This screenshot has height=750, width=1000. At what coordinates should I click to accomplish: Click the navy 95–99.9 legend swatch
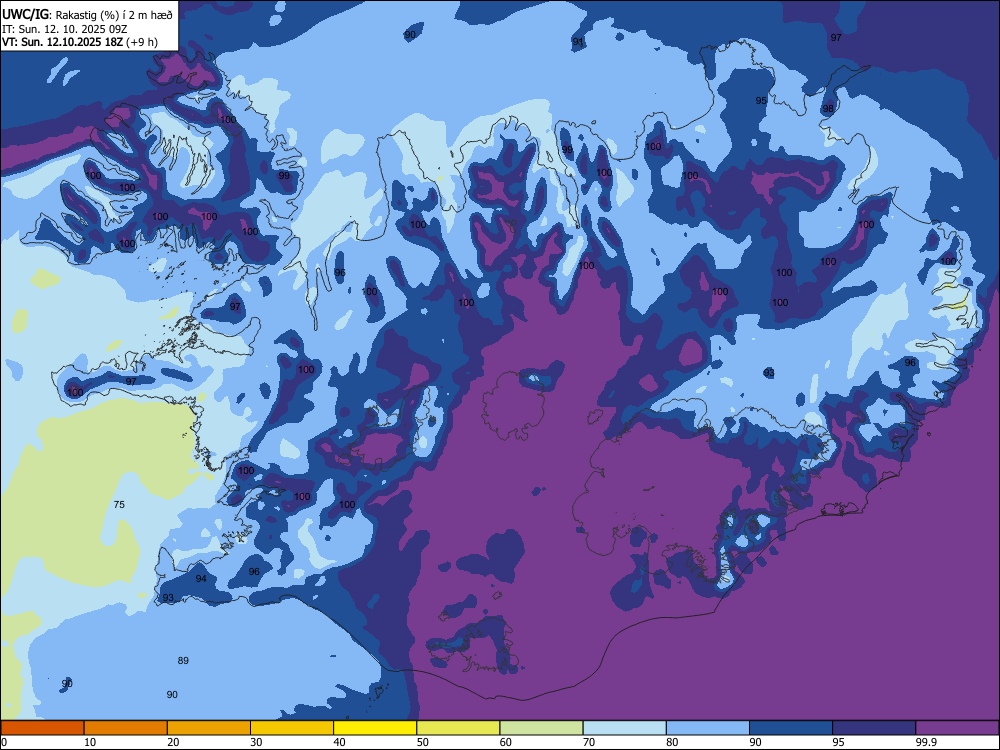(874, 728)
